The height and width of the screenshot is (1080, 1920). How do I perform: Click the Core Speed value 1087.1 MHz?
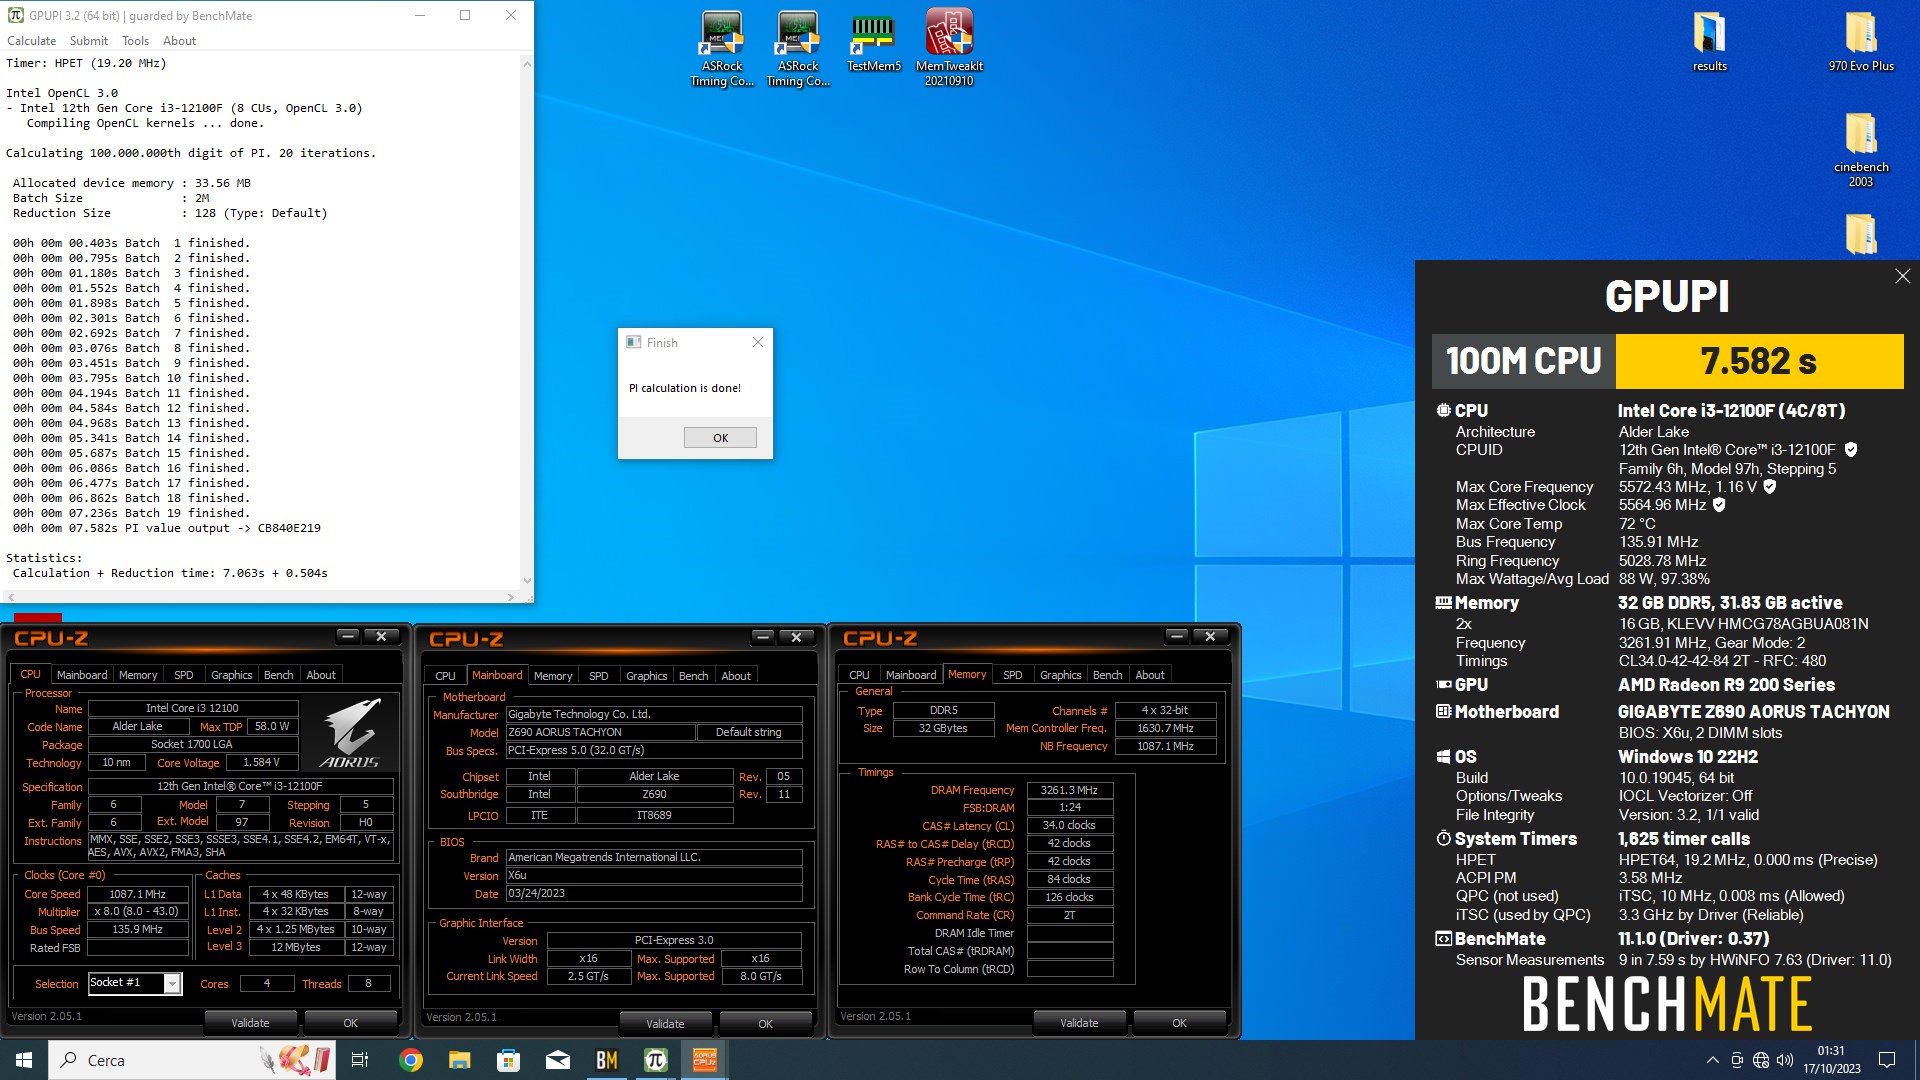pos(138,894)
